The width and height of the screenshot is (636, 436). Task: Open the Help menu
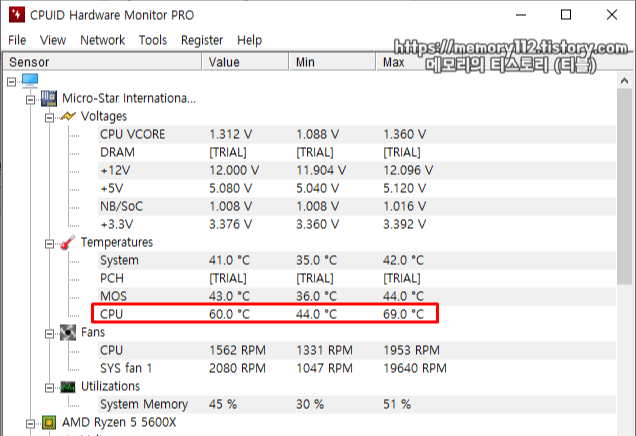(249, 40)
